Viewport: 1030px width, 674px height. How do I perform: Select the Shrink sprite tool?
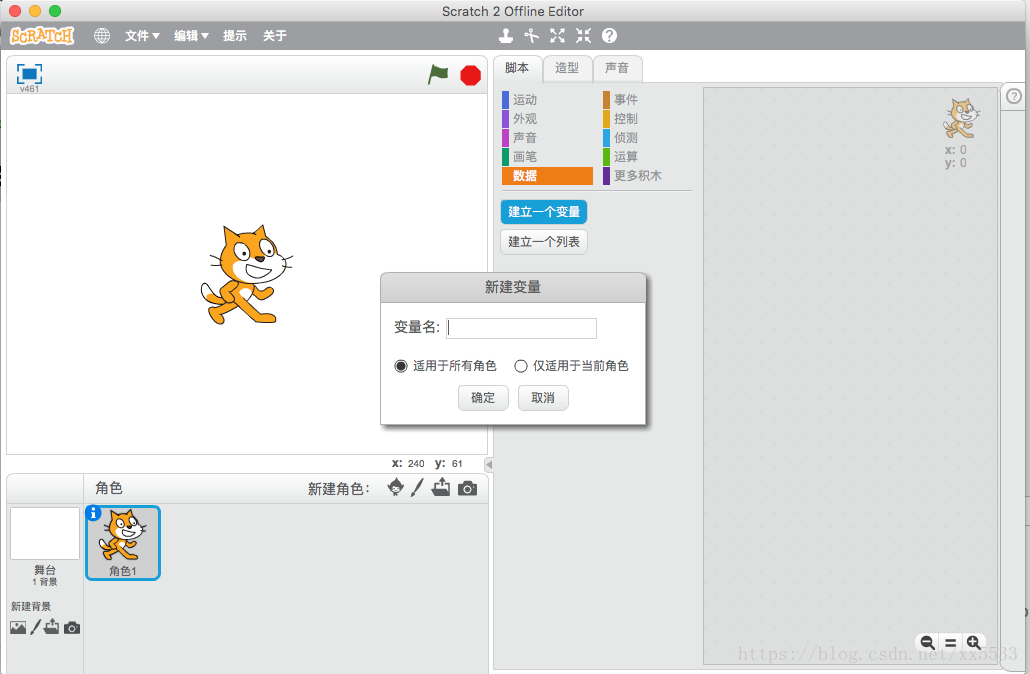click(x=583, y=35)
